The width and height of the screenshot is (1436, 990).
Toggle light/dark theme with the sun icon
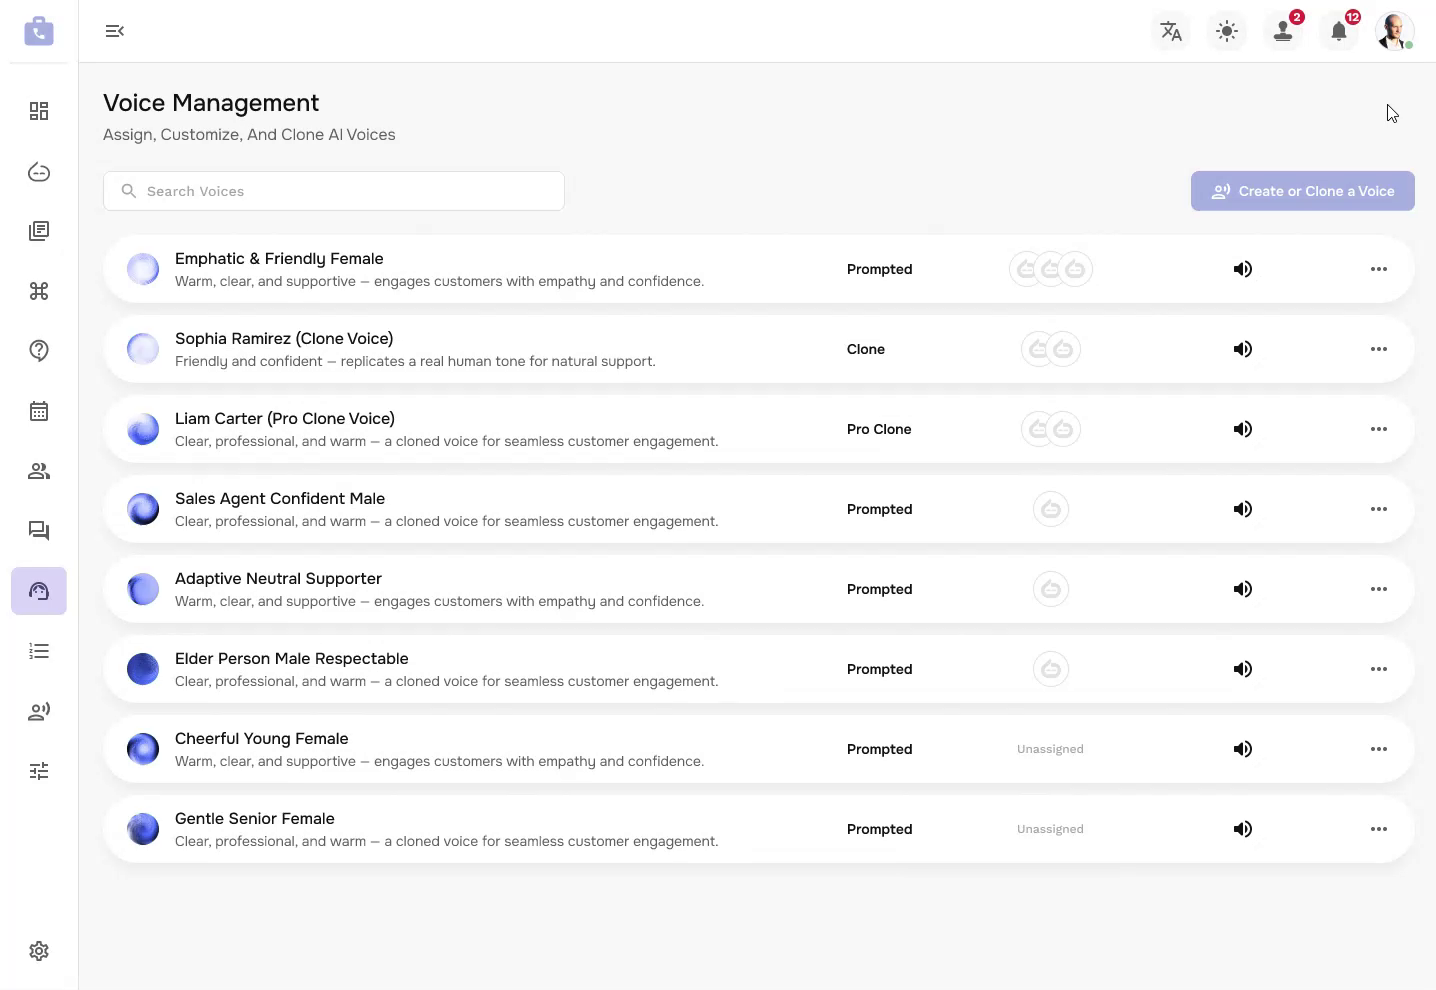tap(1227, 31)
